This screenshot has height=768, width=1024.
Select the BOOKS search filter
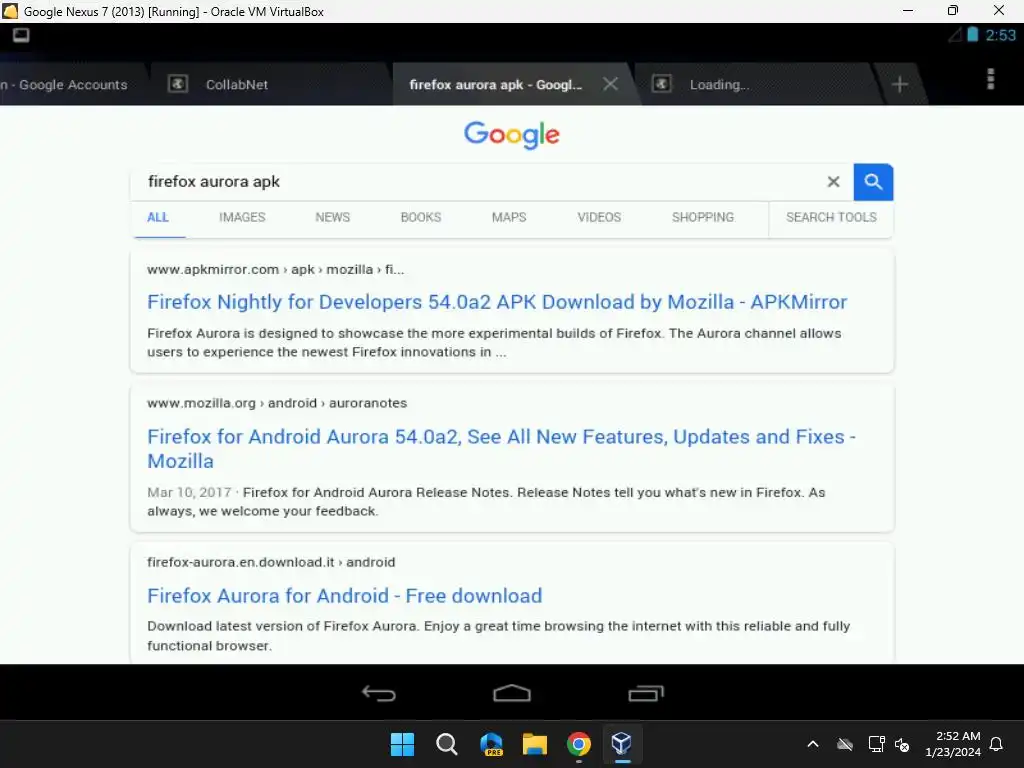click(x=421, y=217)
